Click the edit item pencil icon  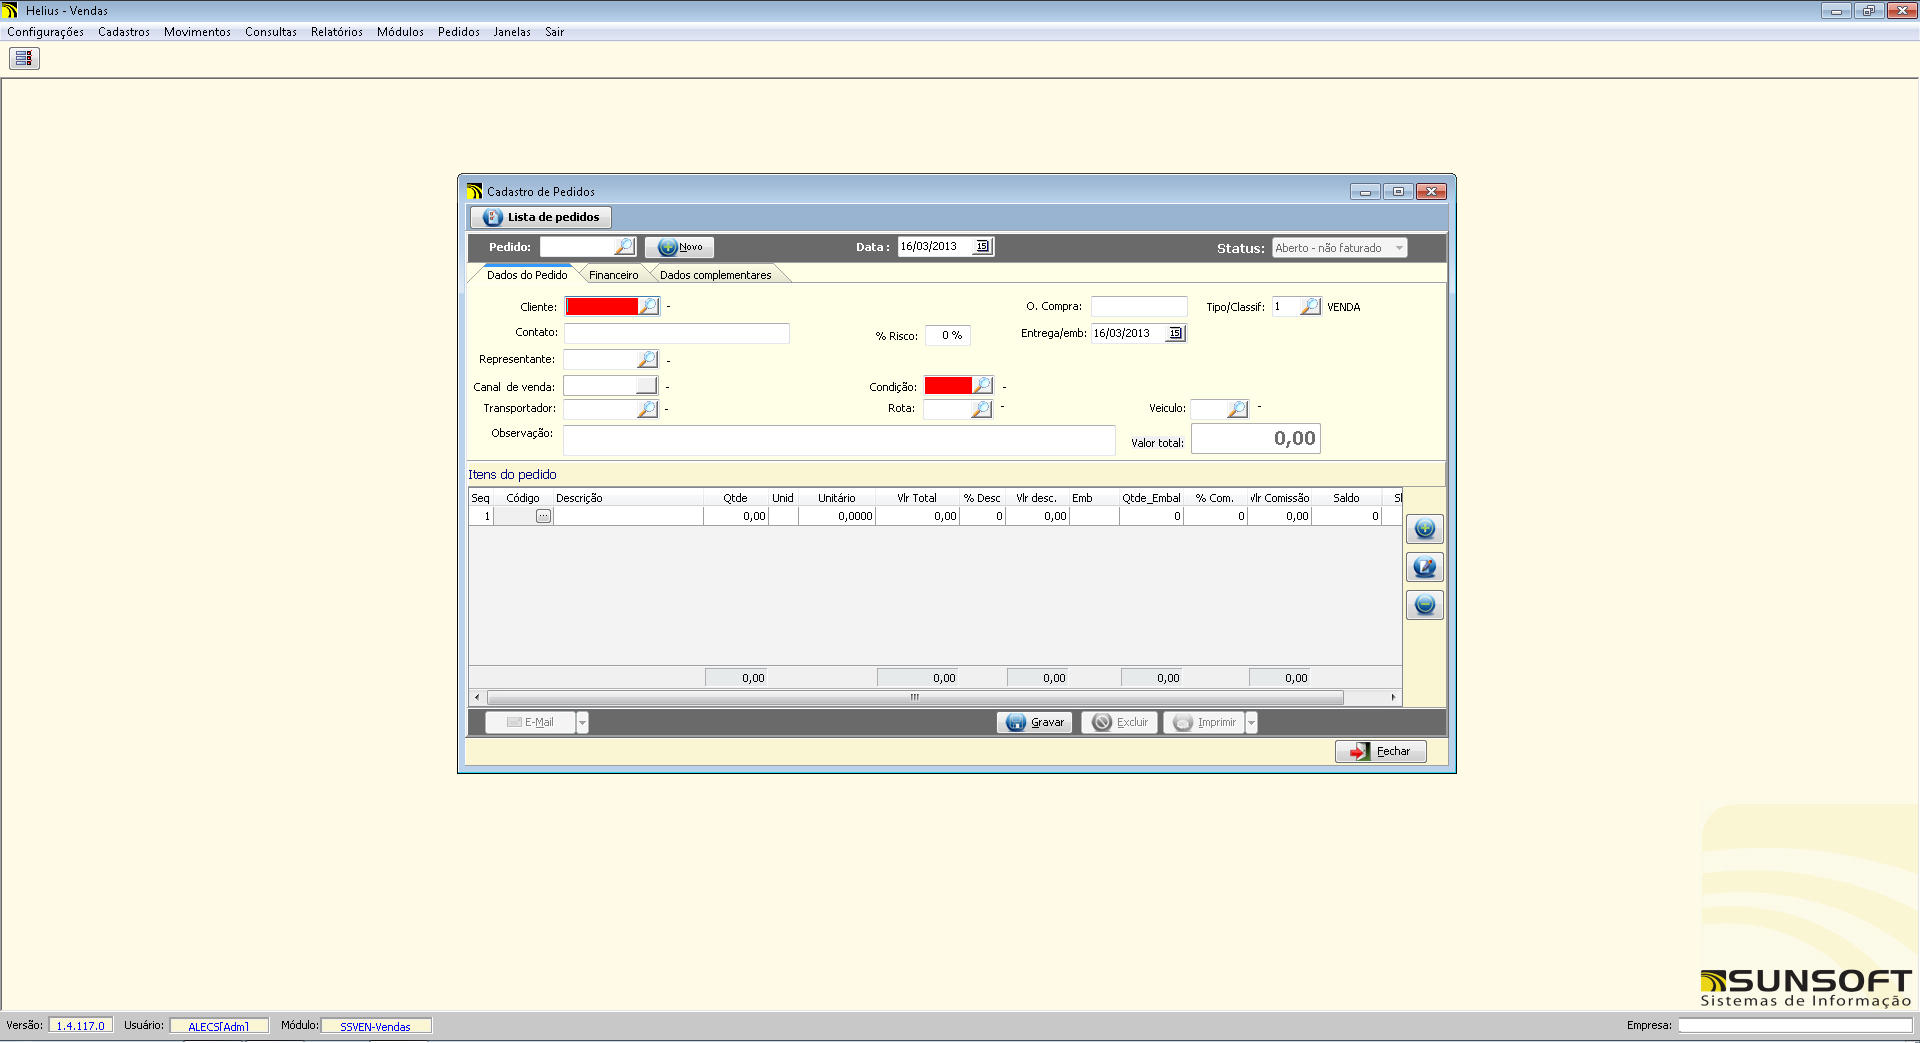(1424, 567)
